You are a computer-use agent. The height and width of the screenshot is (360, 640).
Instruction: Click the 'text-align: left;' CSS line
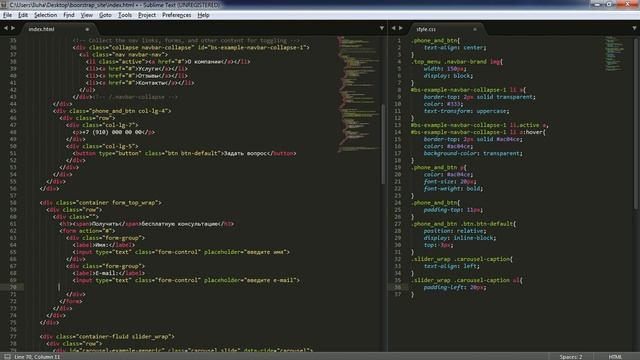[452, 266]
